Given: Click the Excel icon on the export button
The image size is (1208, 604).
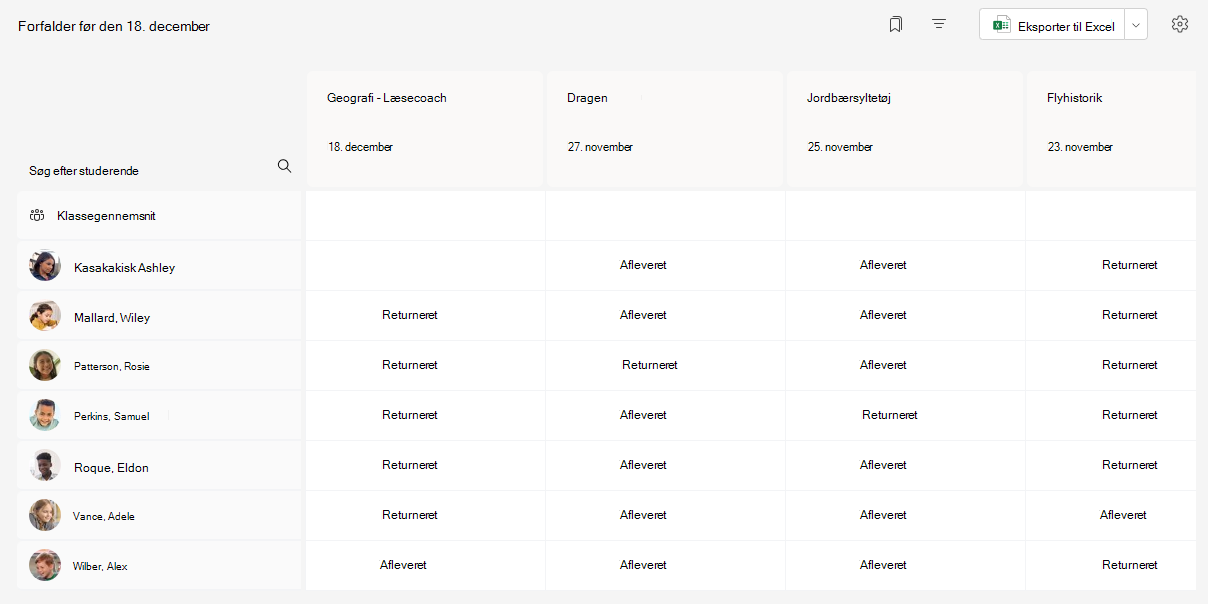Looking at the screenshot, I should [x=1000, y=26].
